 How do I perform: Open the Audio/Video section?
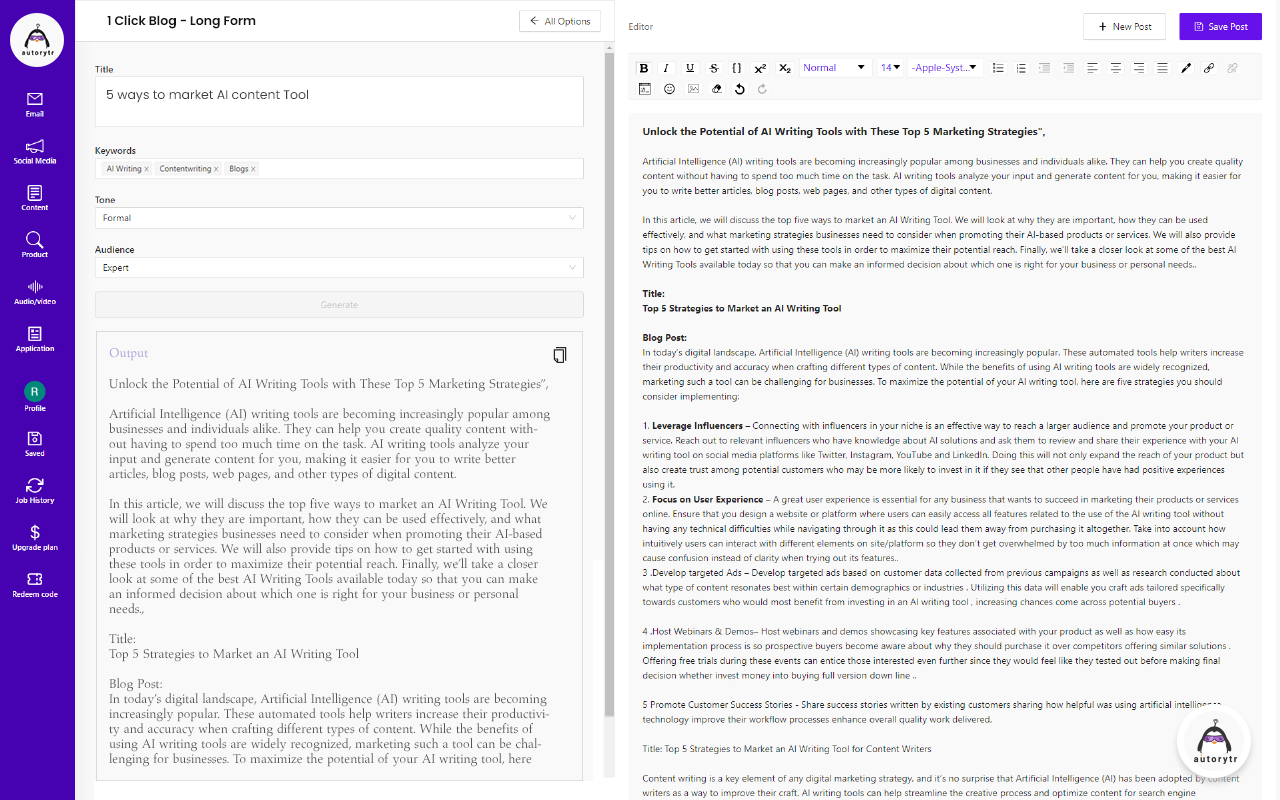[x=35, y=292]
